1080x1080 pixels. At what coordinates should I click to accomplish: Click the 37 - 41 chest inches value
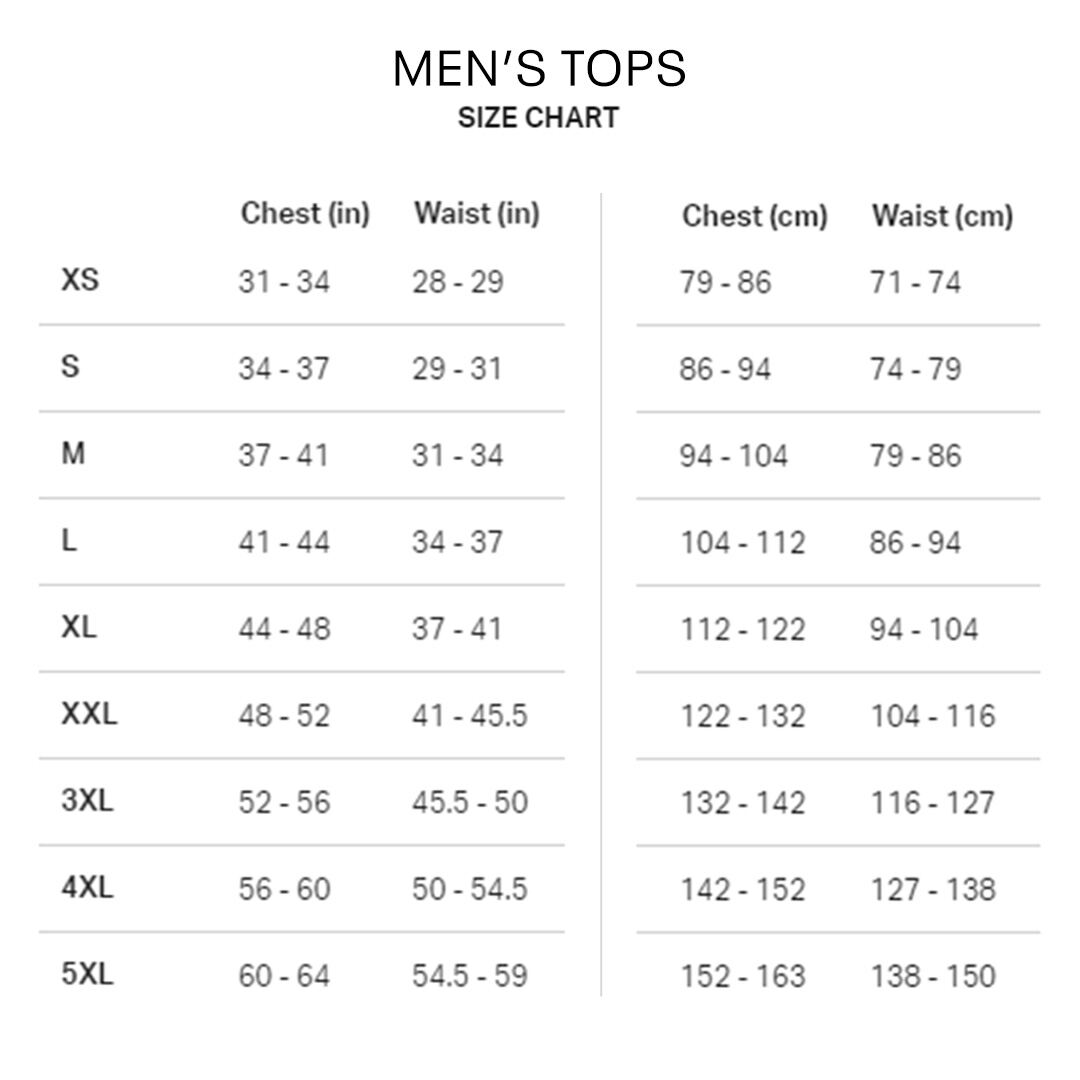(283, 456)
